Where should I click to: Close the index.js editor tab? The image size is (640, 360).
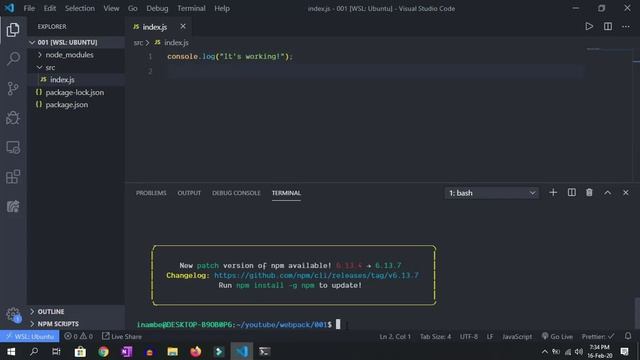[x=183, y=27]
